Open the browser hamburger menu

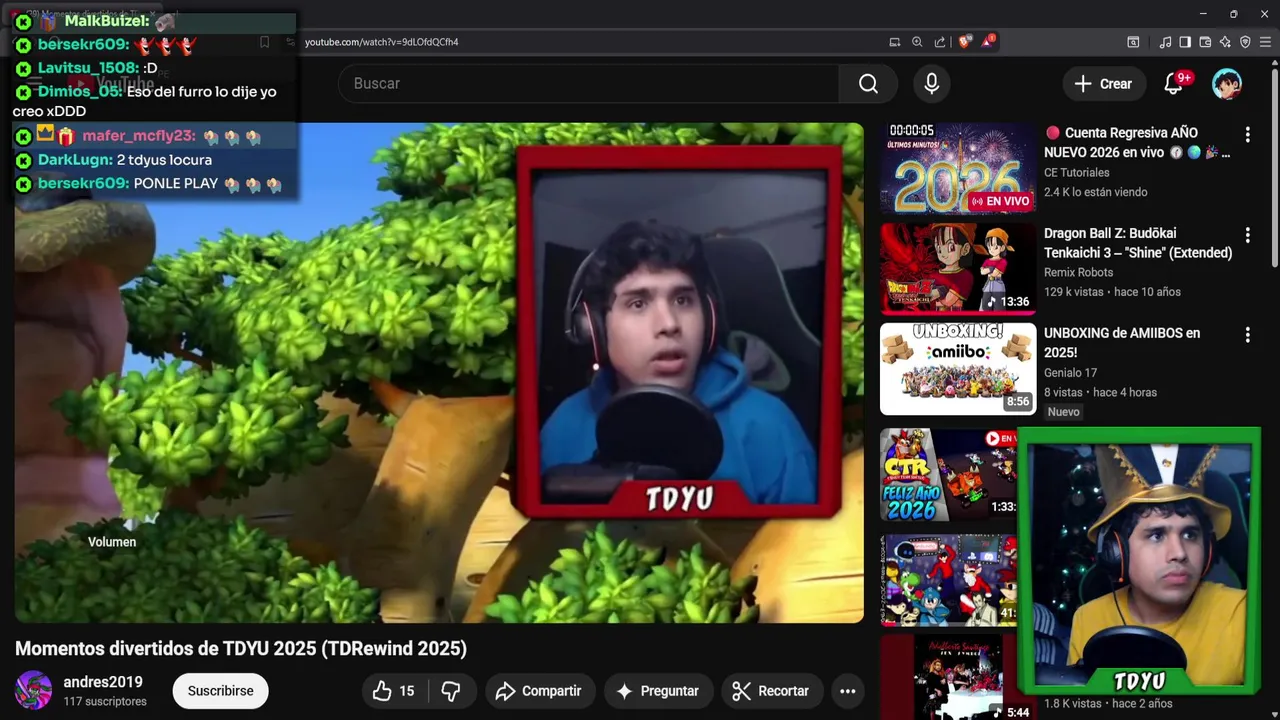1265,42
